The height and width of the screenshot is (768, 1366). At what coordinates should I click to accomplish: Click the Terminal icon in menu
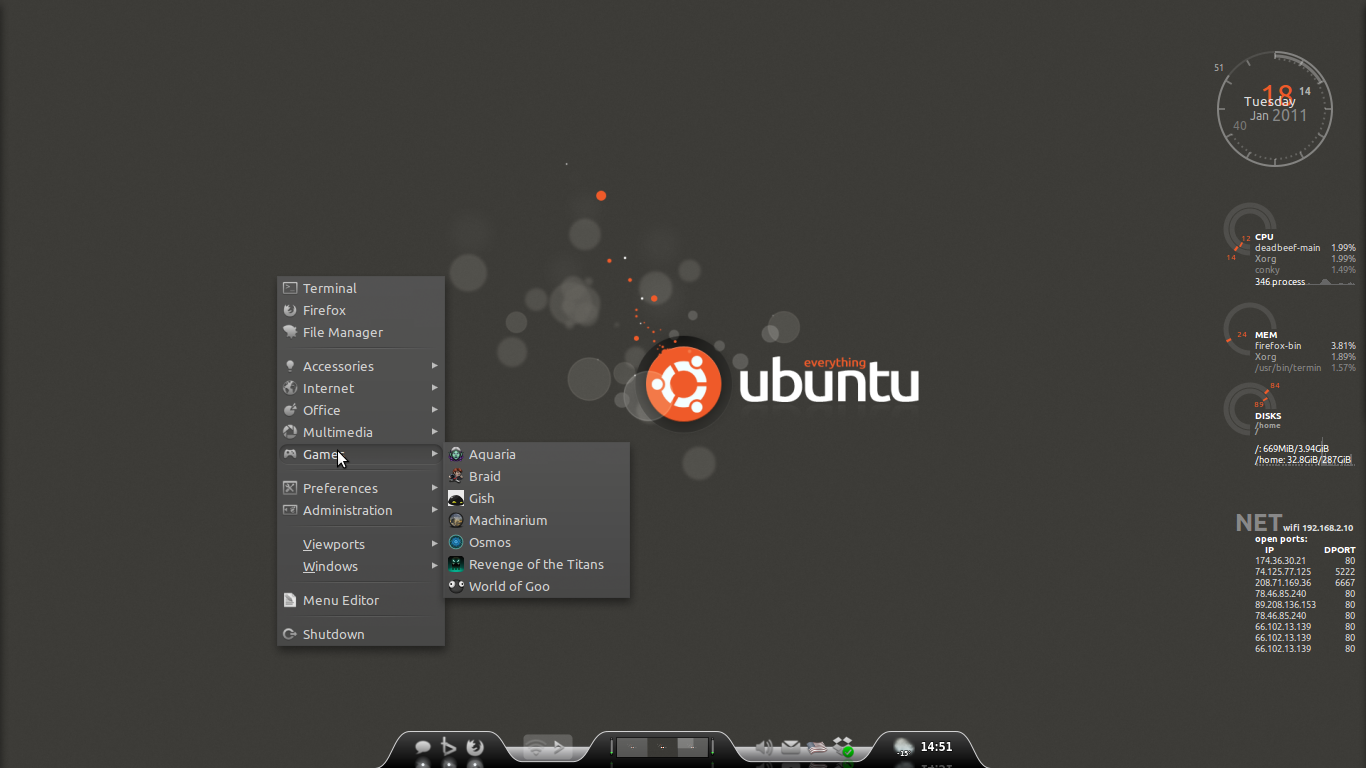(x=290, y=288)
